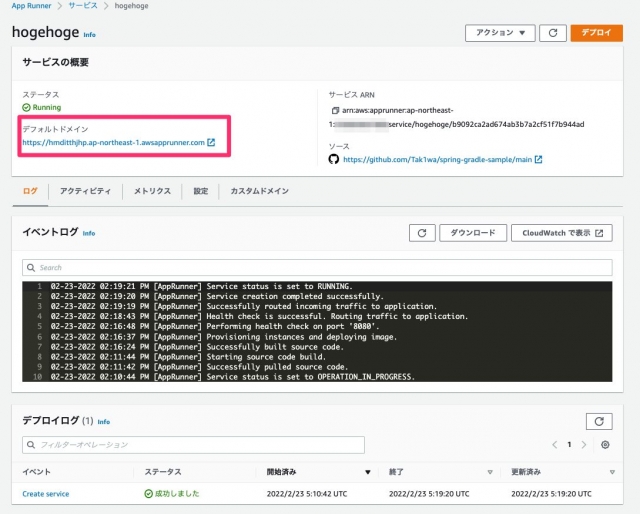The width and height of the screenshot is (640, 514).
Task: Select log line 'OPERATION_IN_PROGRESS'
Action: tap(310, 377)
